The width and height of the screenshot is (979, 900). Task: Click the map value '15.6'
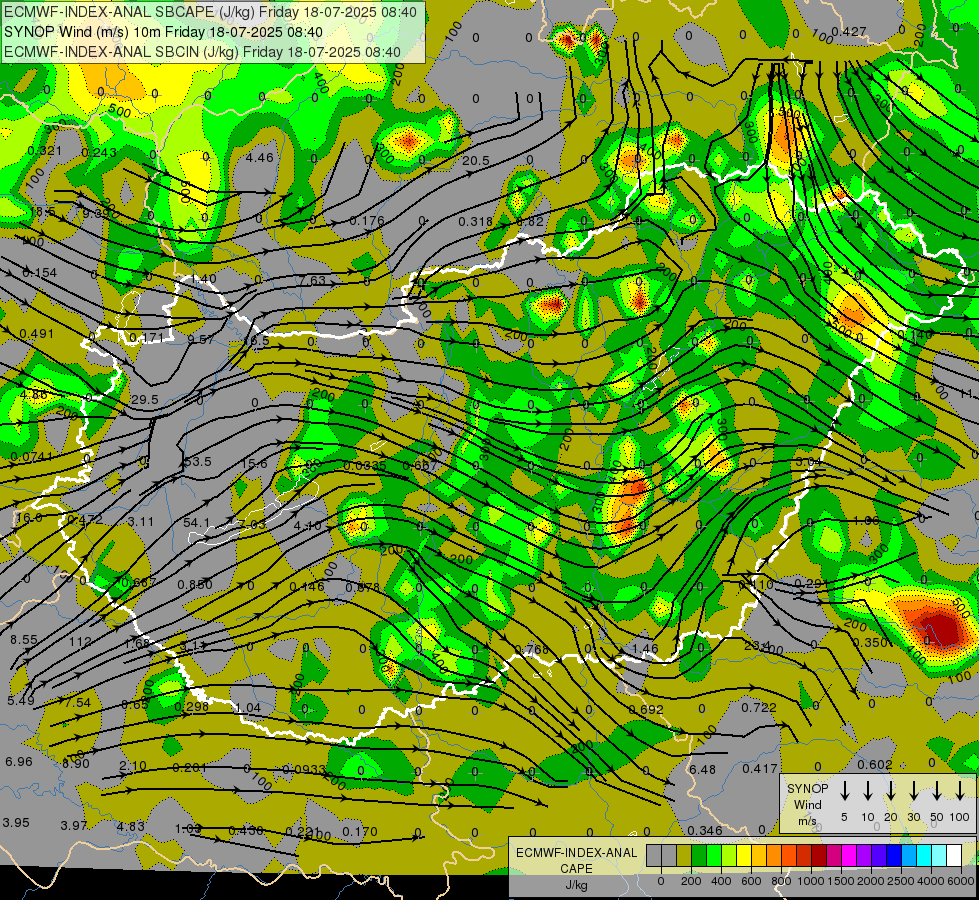[x=254, y=463]
